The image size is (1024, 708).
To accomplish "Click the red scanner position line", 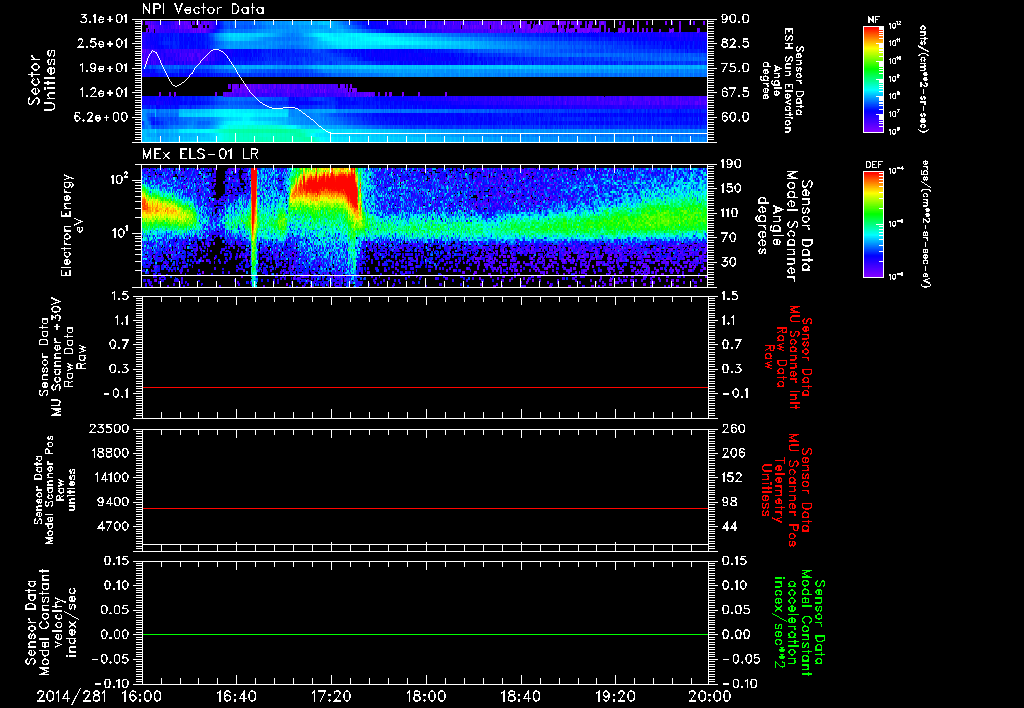I will click(424, 508).
